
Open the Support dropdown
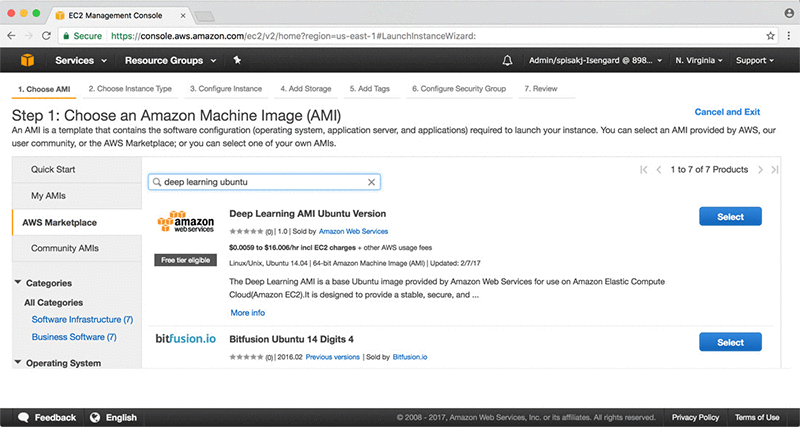[754, 60]
